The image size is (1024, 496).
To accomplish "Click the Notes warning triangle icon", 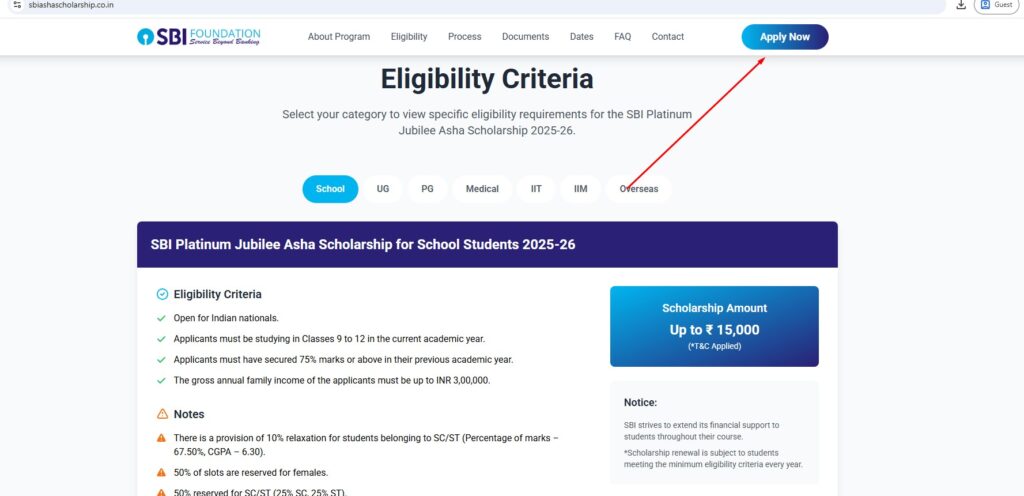I will point(162,414).
